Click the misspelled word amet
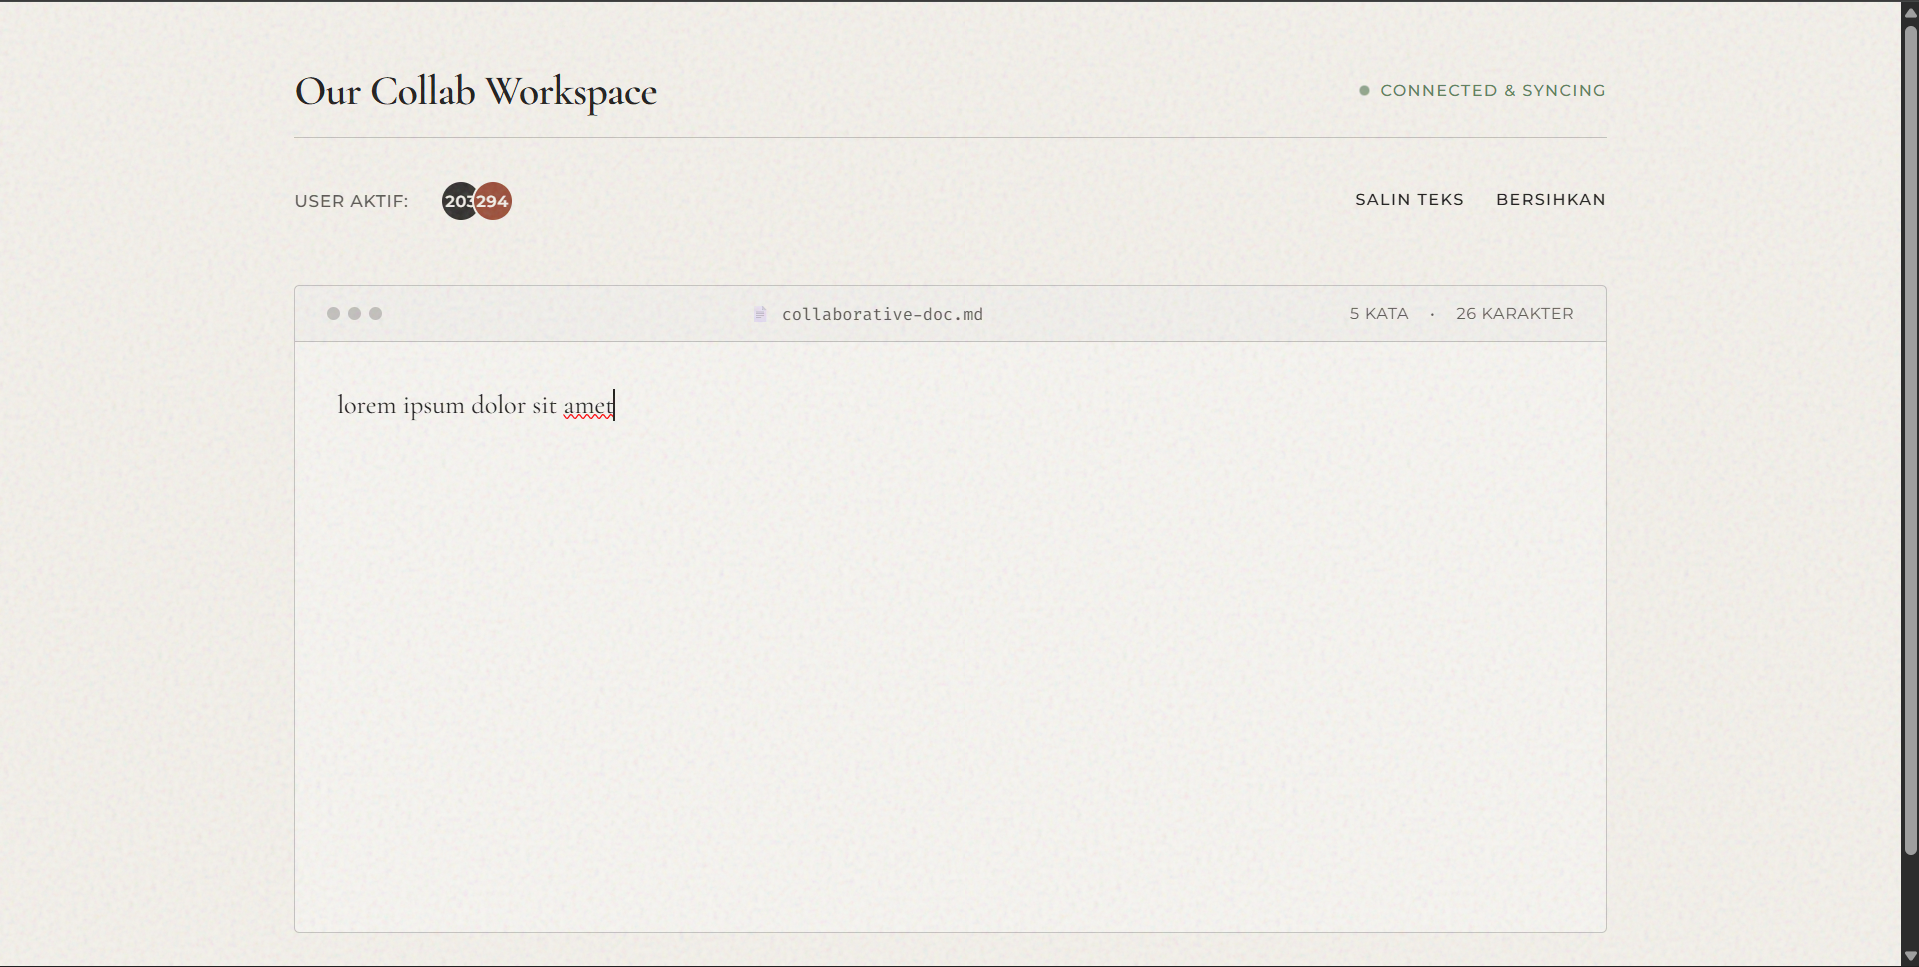The width and height of the screenshot is (1919, 967). 588,405
